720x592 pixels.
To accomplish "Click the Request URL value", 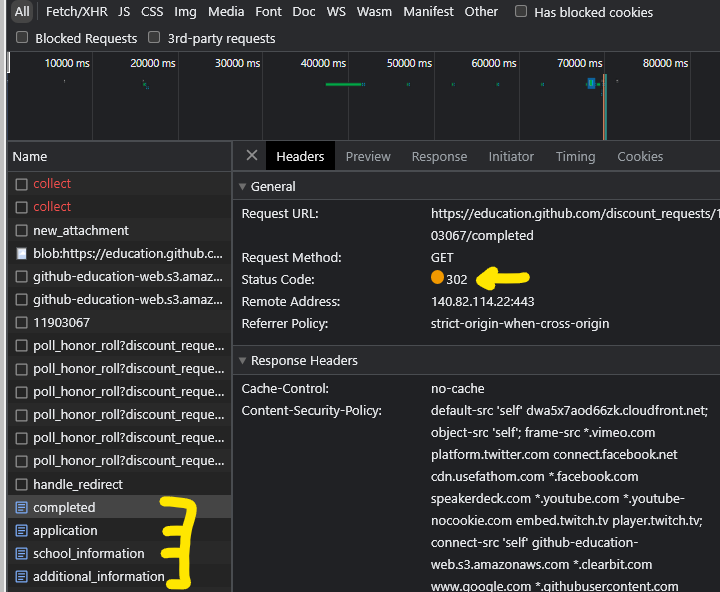I will pos(575,225).
